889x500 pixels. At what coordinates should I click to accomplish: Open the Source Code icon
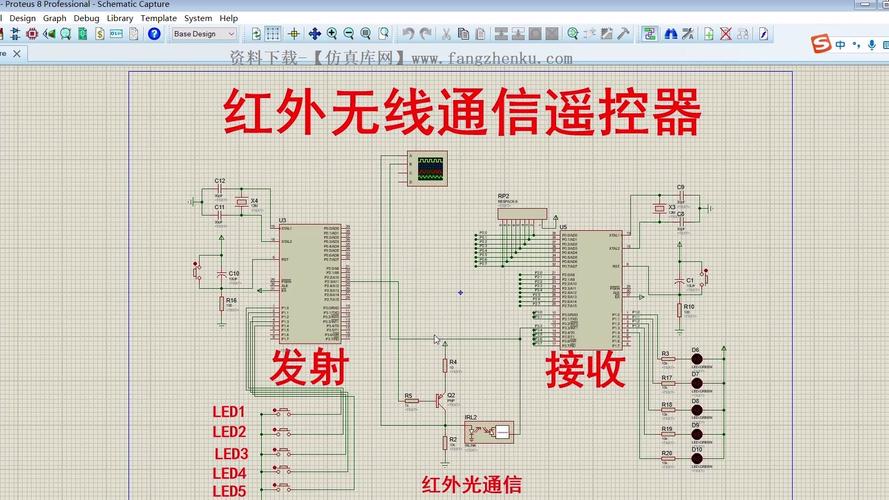[116, 34]
